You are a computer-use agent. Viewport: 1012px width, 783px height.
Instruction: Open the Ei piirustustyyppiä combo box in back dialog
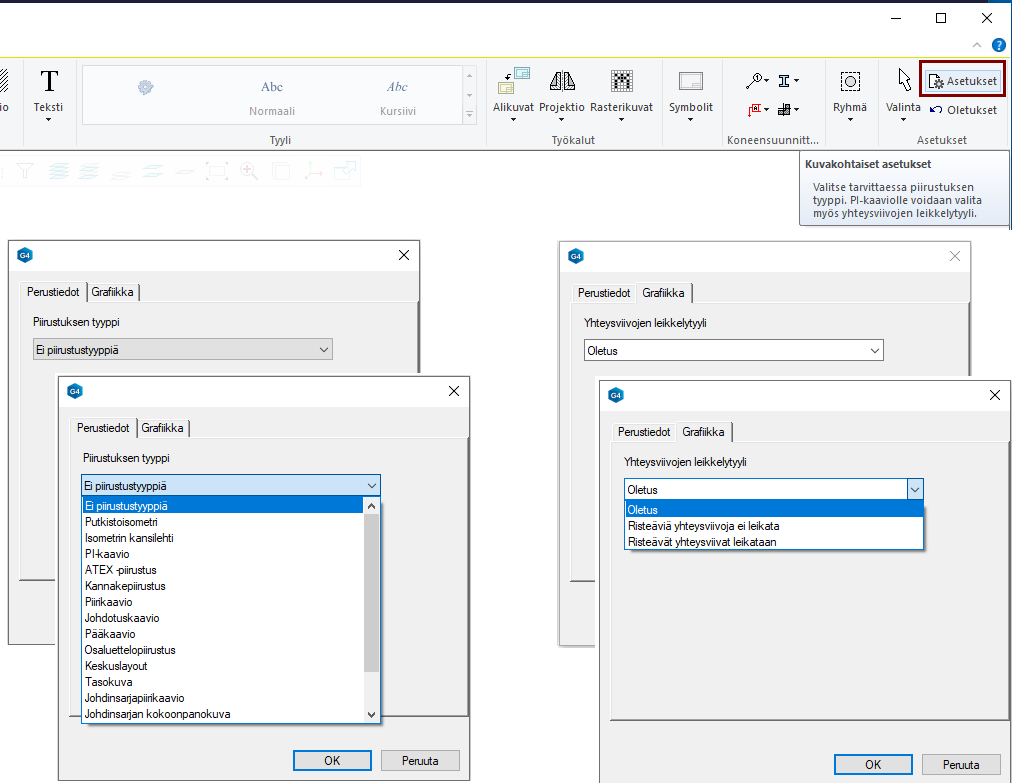tap(182, 349)
